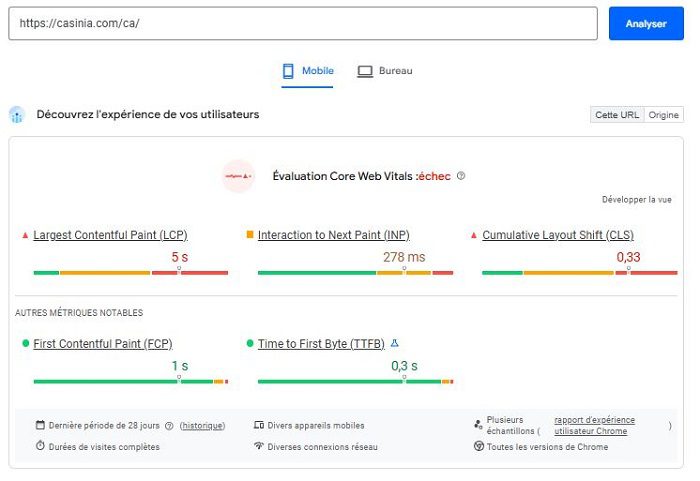Open Cumulative Layout Shift (CLS) link
This screenshot has height=481, width=700.
tap(558, 235)
